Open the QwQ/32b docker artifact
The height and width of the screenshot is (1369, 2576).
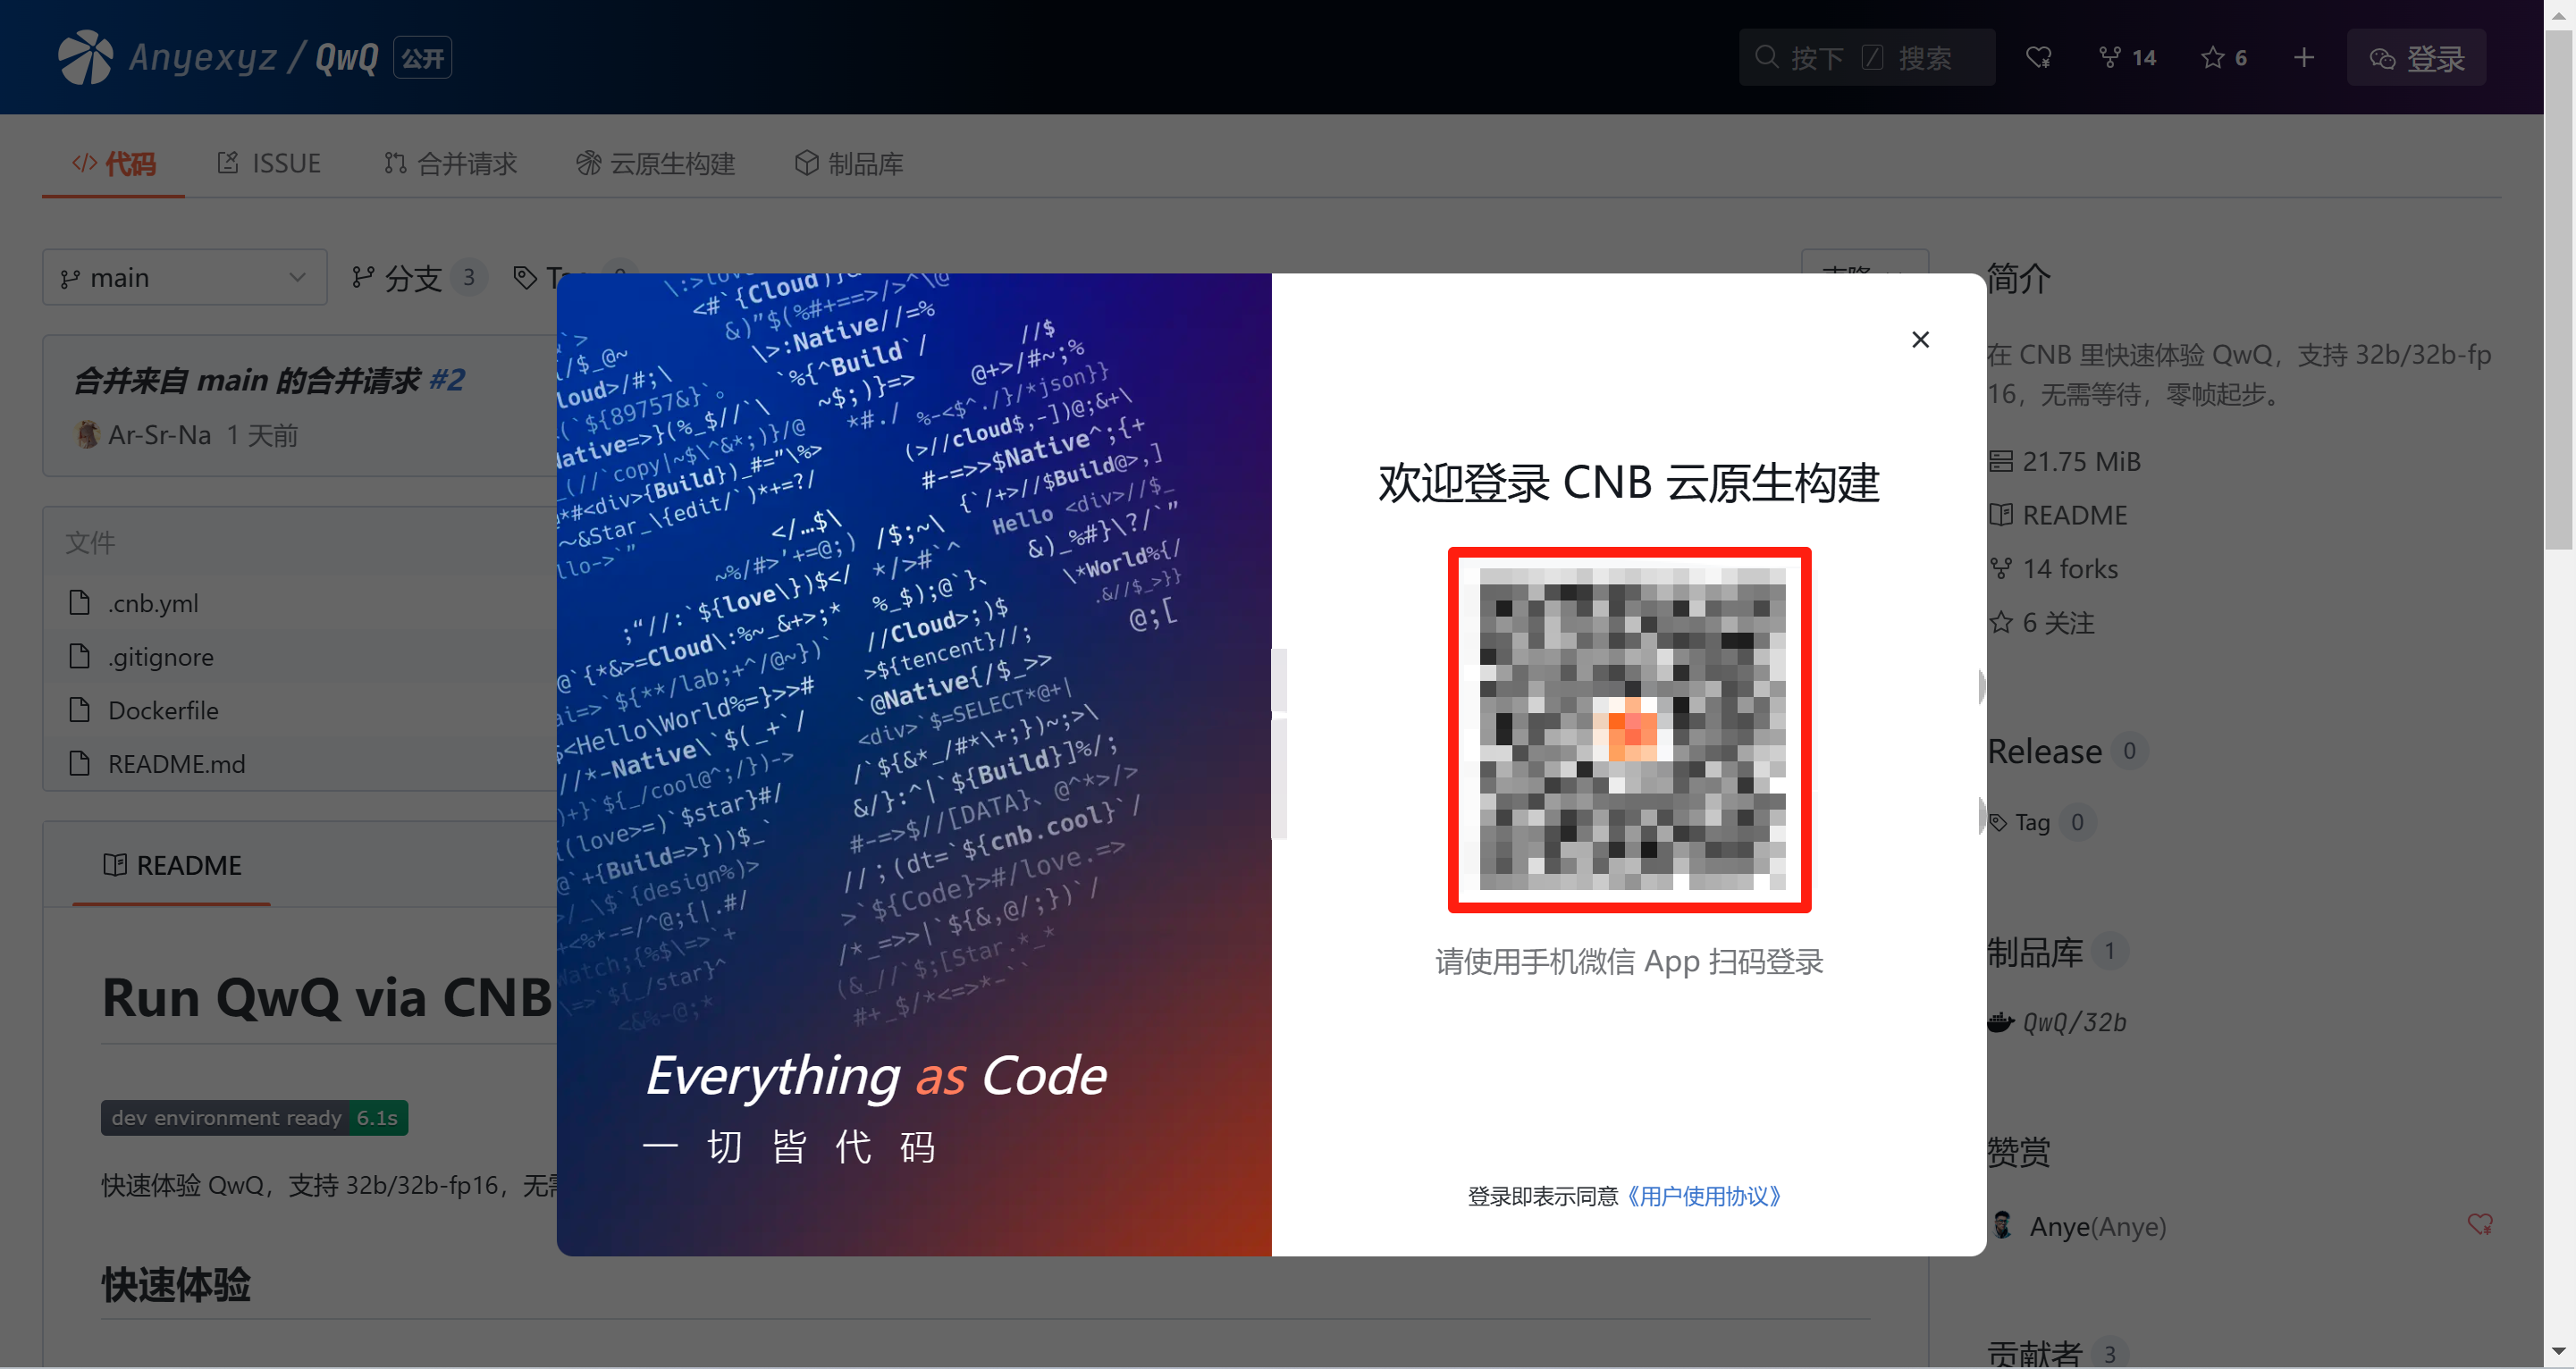tap(2073, 1022)
